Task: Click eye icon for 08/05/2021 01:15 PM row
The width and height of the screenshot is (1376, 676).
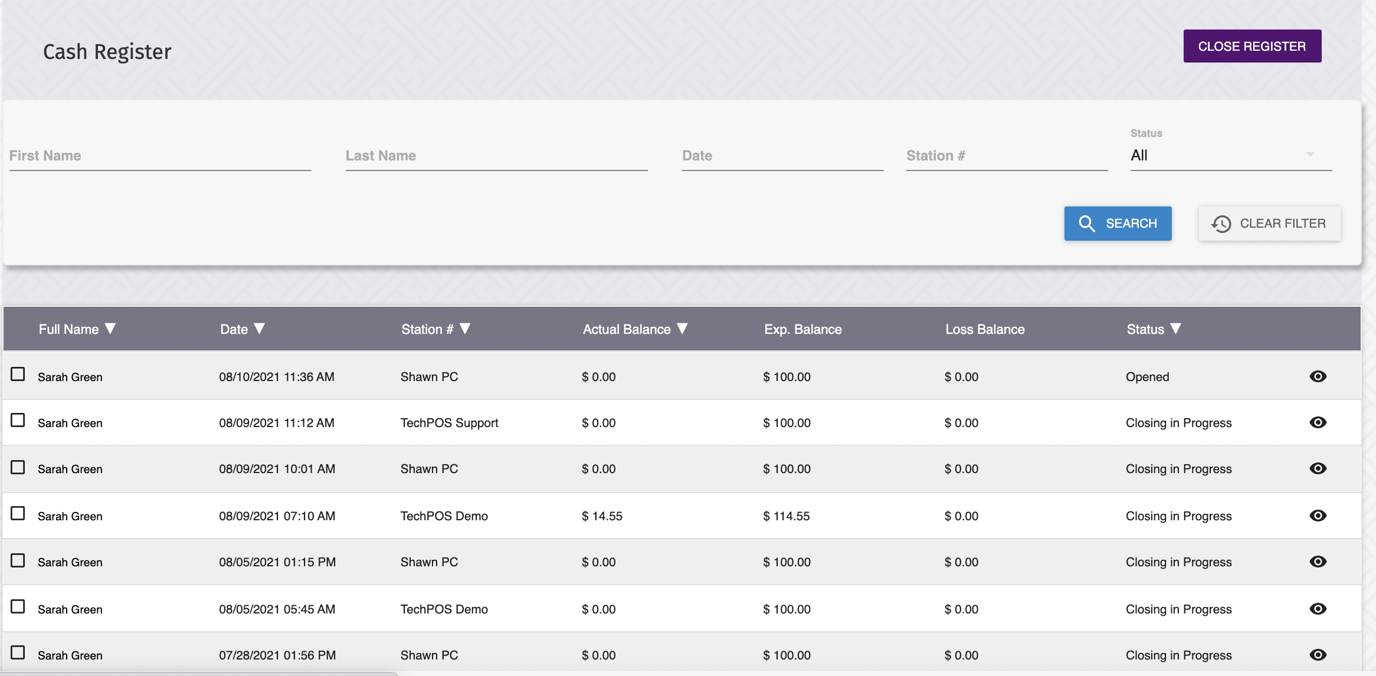Action: pyautogui.click(x=1317, y=562)
